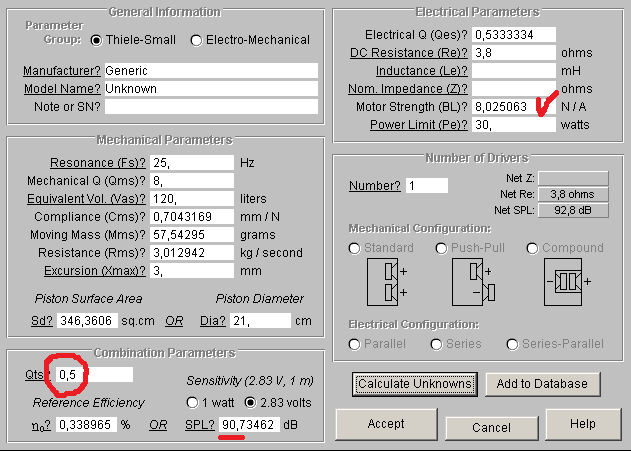Screen dimensions: 631x451
Task: Open the Resonance (Fs)? help link
Action: pos(98,163)
